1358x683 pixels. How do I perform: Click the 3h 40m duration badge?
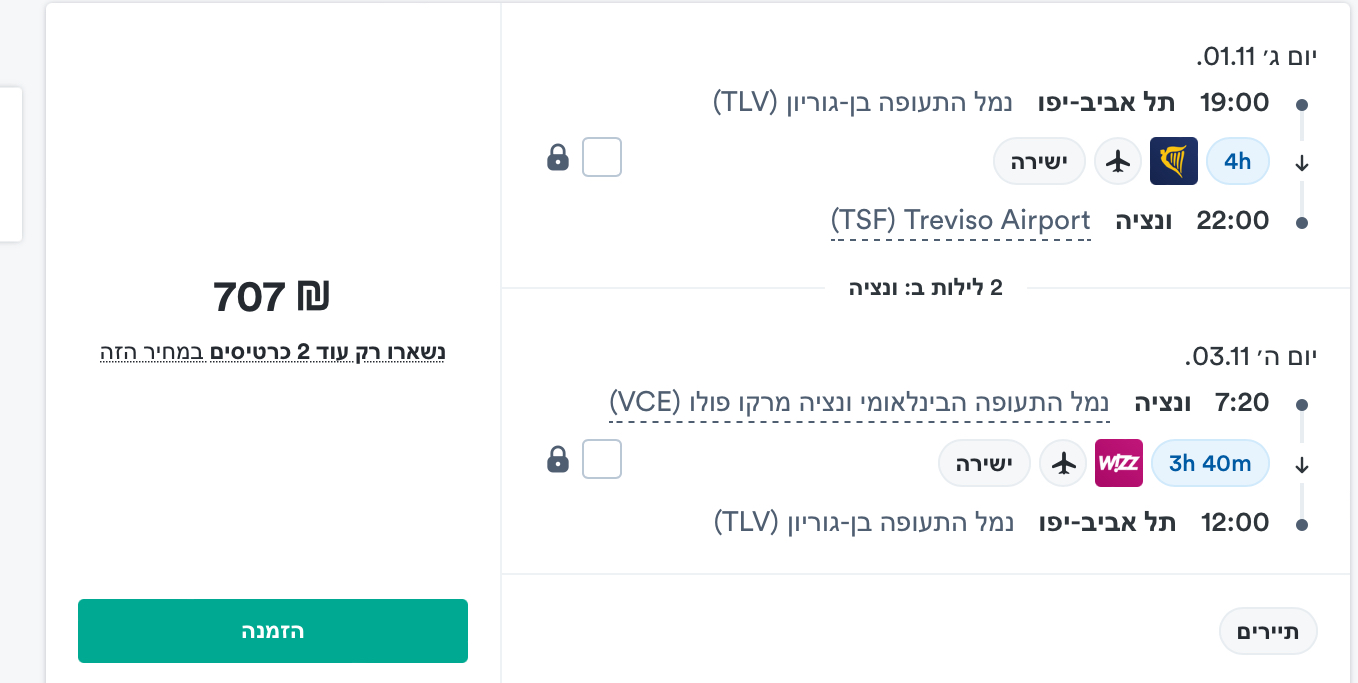click(1210, 463)
